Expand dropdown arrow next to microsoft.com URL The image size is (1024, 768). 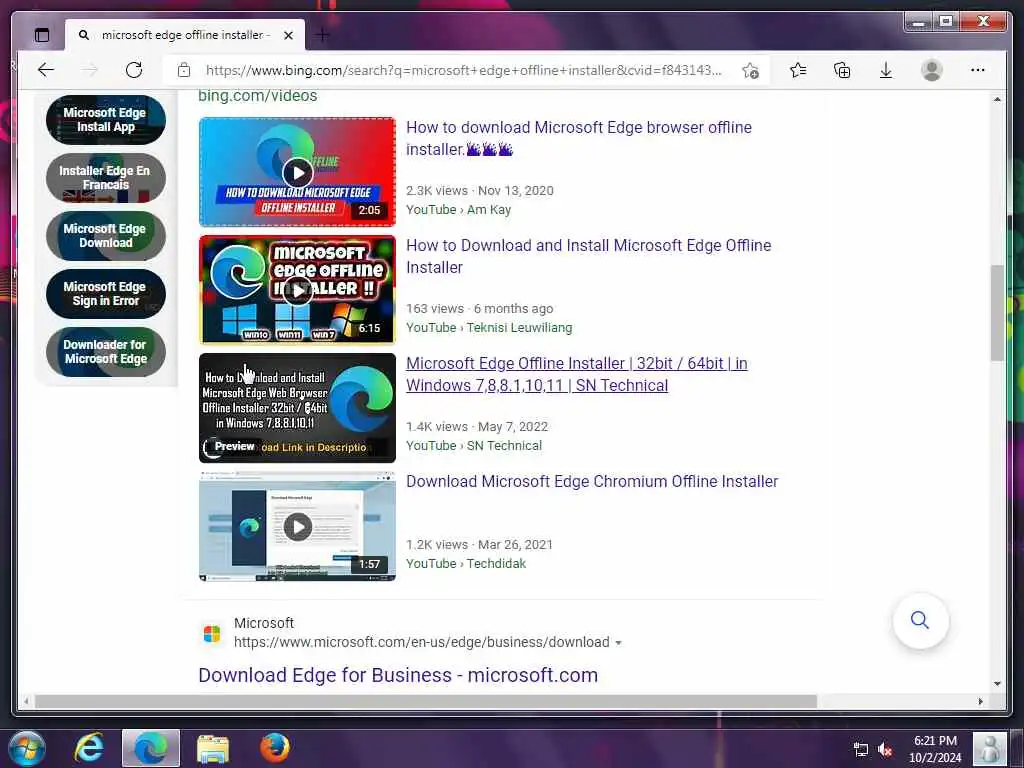(x=618, y=643)
